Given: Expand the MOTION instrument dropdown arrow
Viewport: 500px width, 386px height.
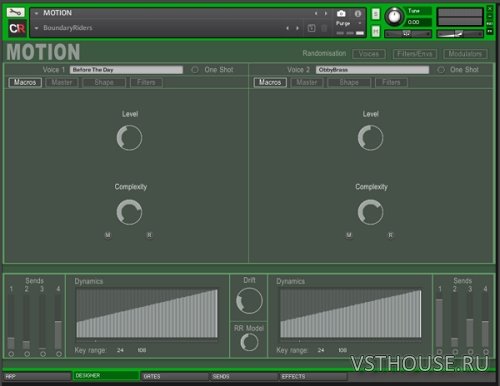Looking at the screenshot, I should tap(36, 13).
